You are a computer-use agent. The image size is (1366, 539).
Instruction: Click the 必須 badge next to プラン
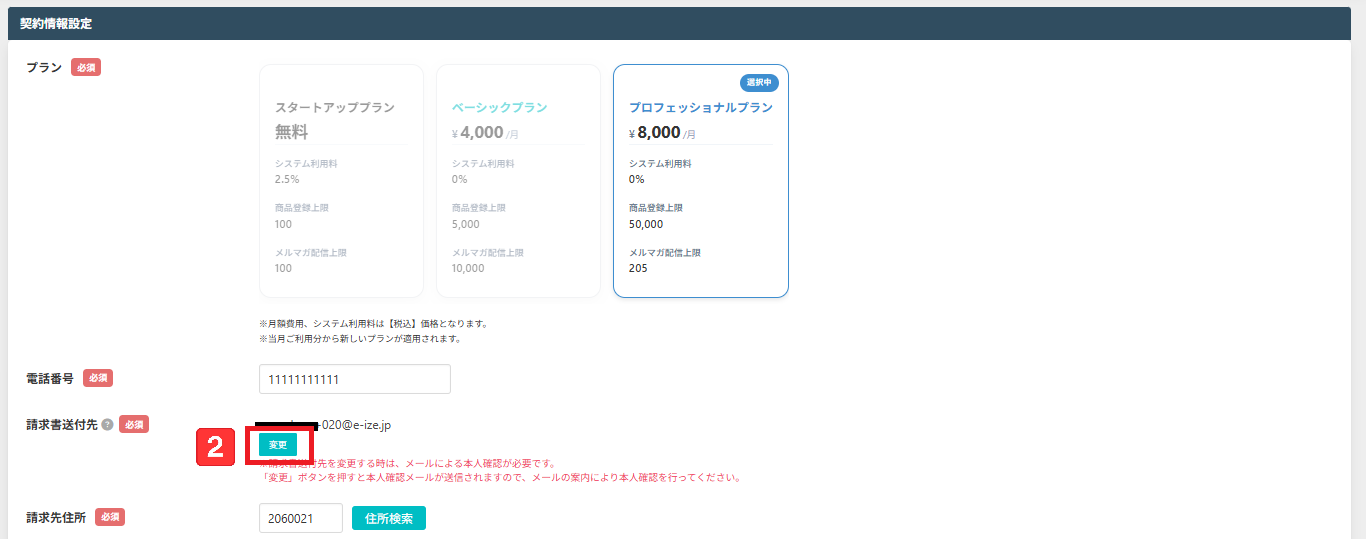pos(86,68)
